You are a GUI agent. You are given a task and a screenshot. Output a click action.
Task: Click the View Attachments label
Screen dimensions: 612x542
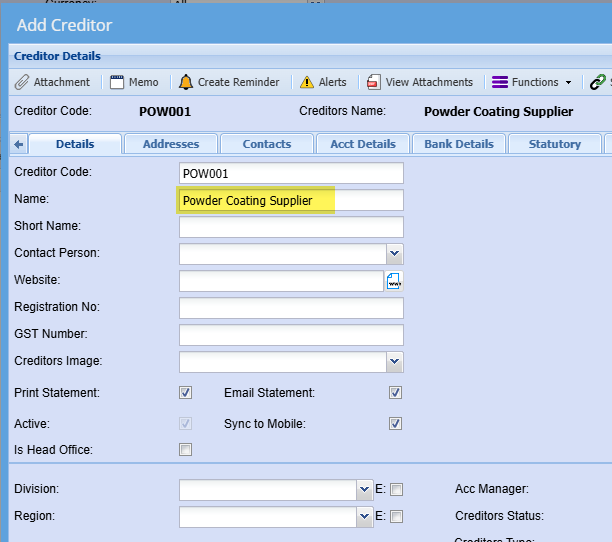429,82
